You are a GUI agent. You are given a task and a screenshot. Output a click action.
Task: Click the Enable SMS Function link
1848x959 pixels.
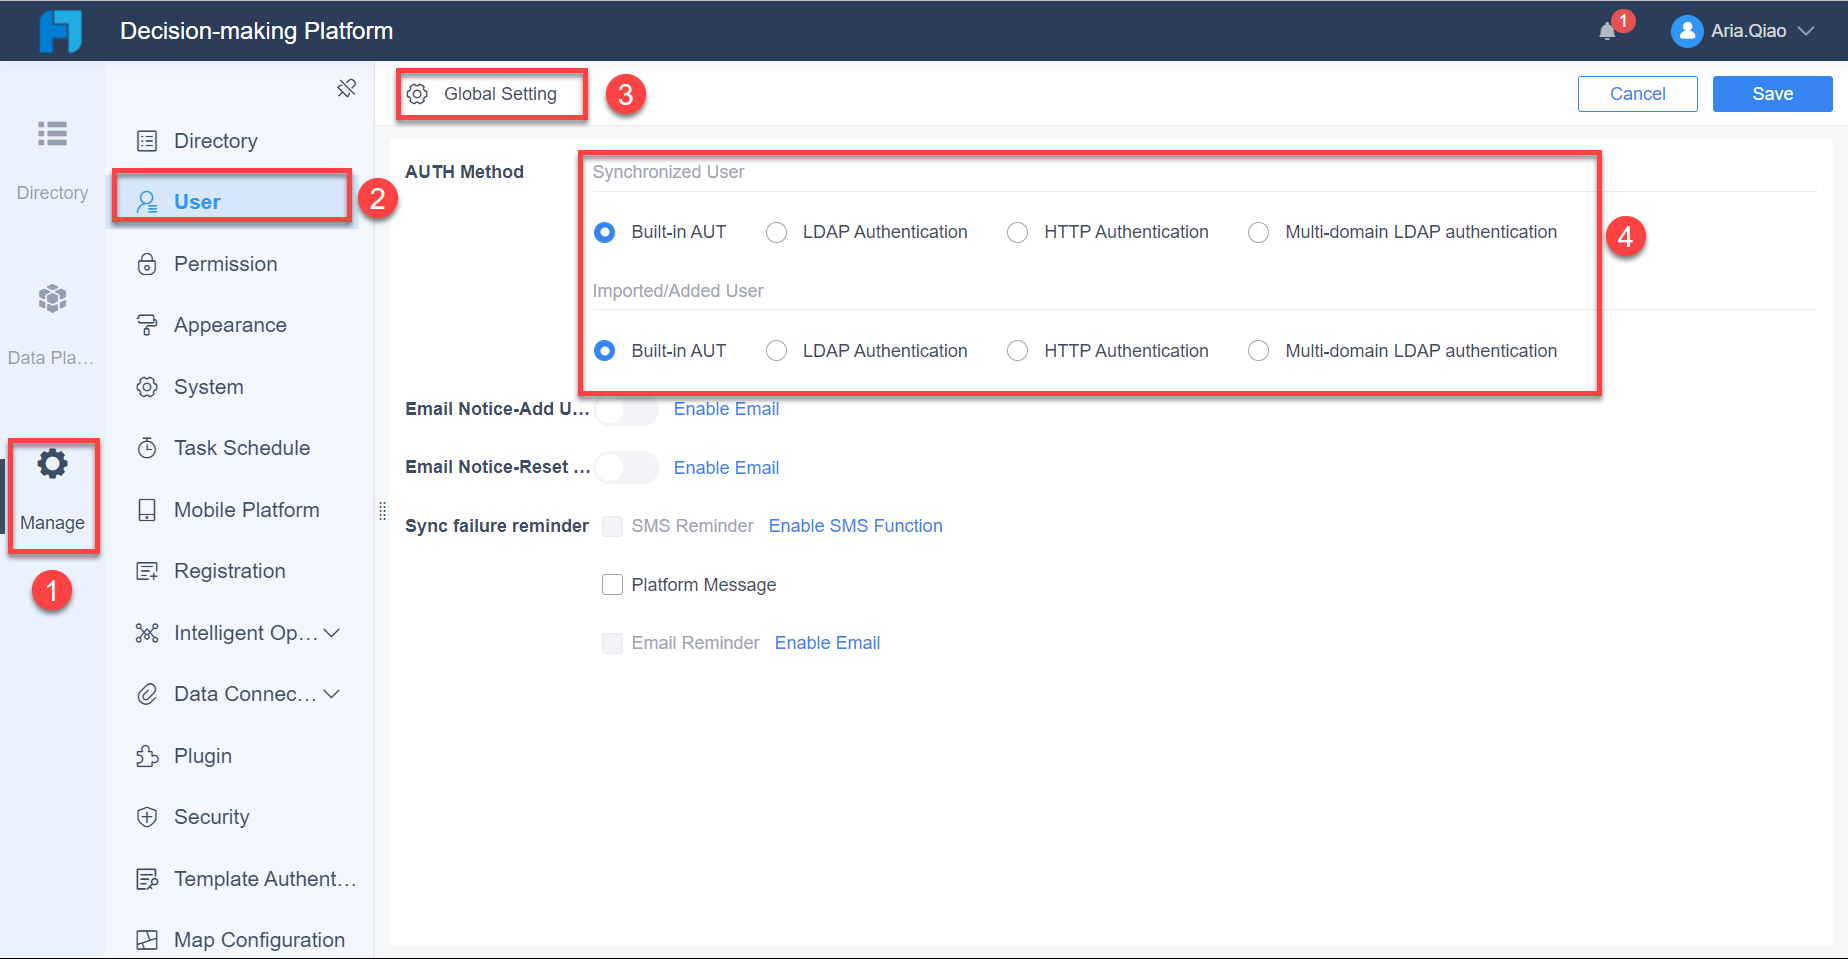click(x=855, y=525)
